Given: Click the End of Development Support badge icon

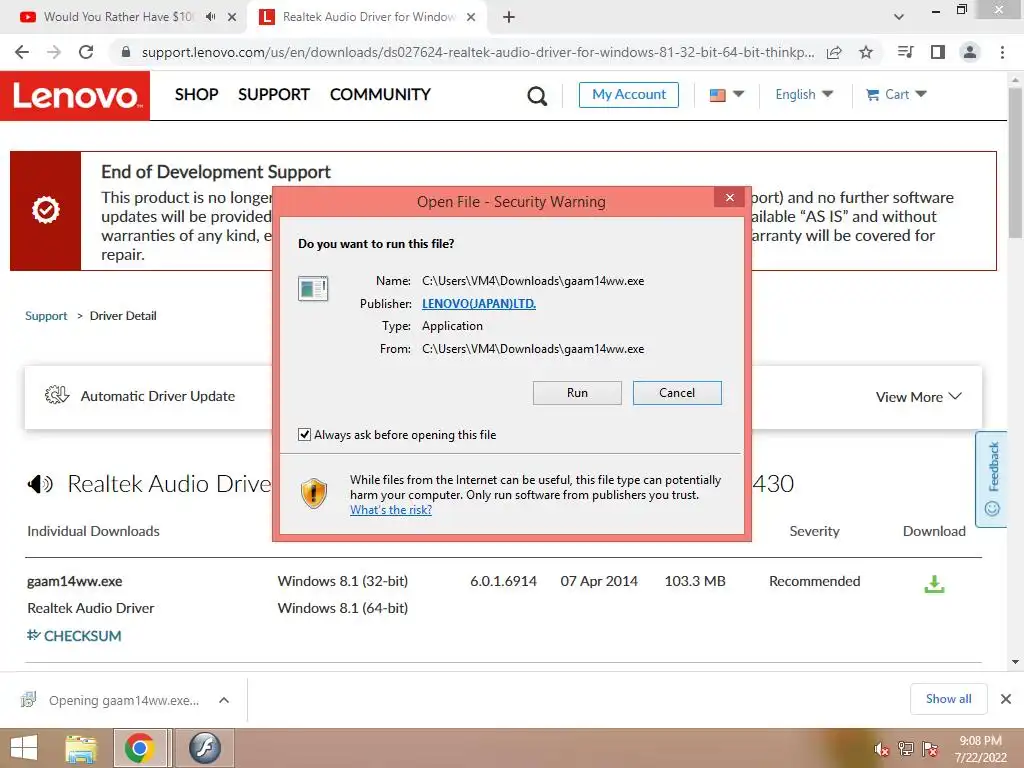Looking at the screenshot, I should click(x=46, y=210).
